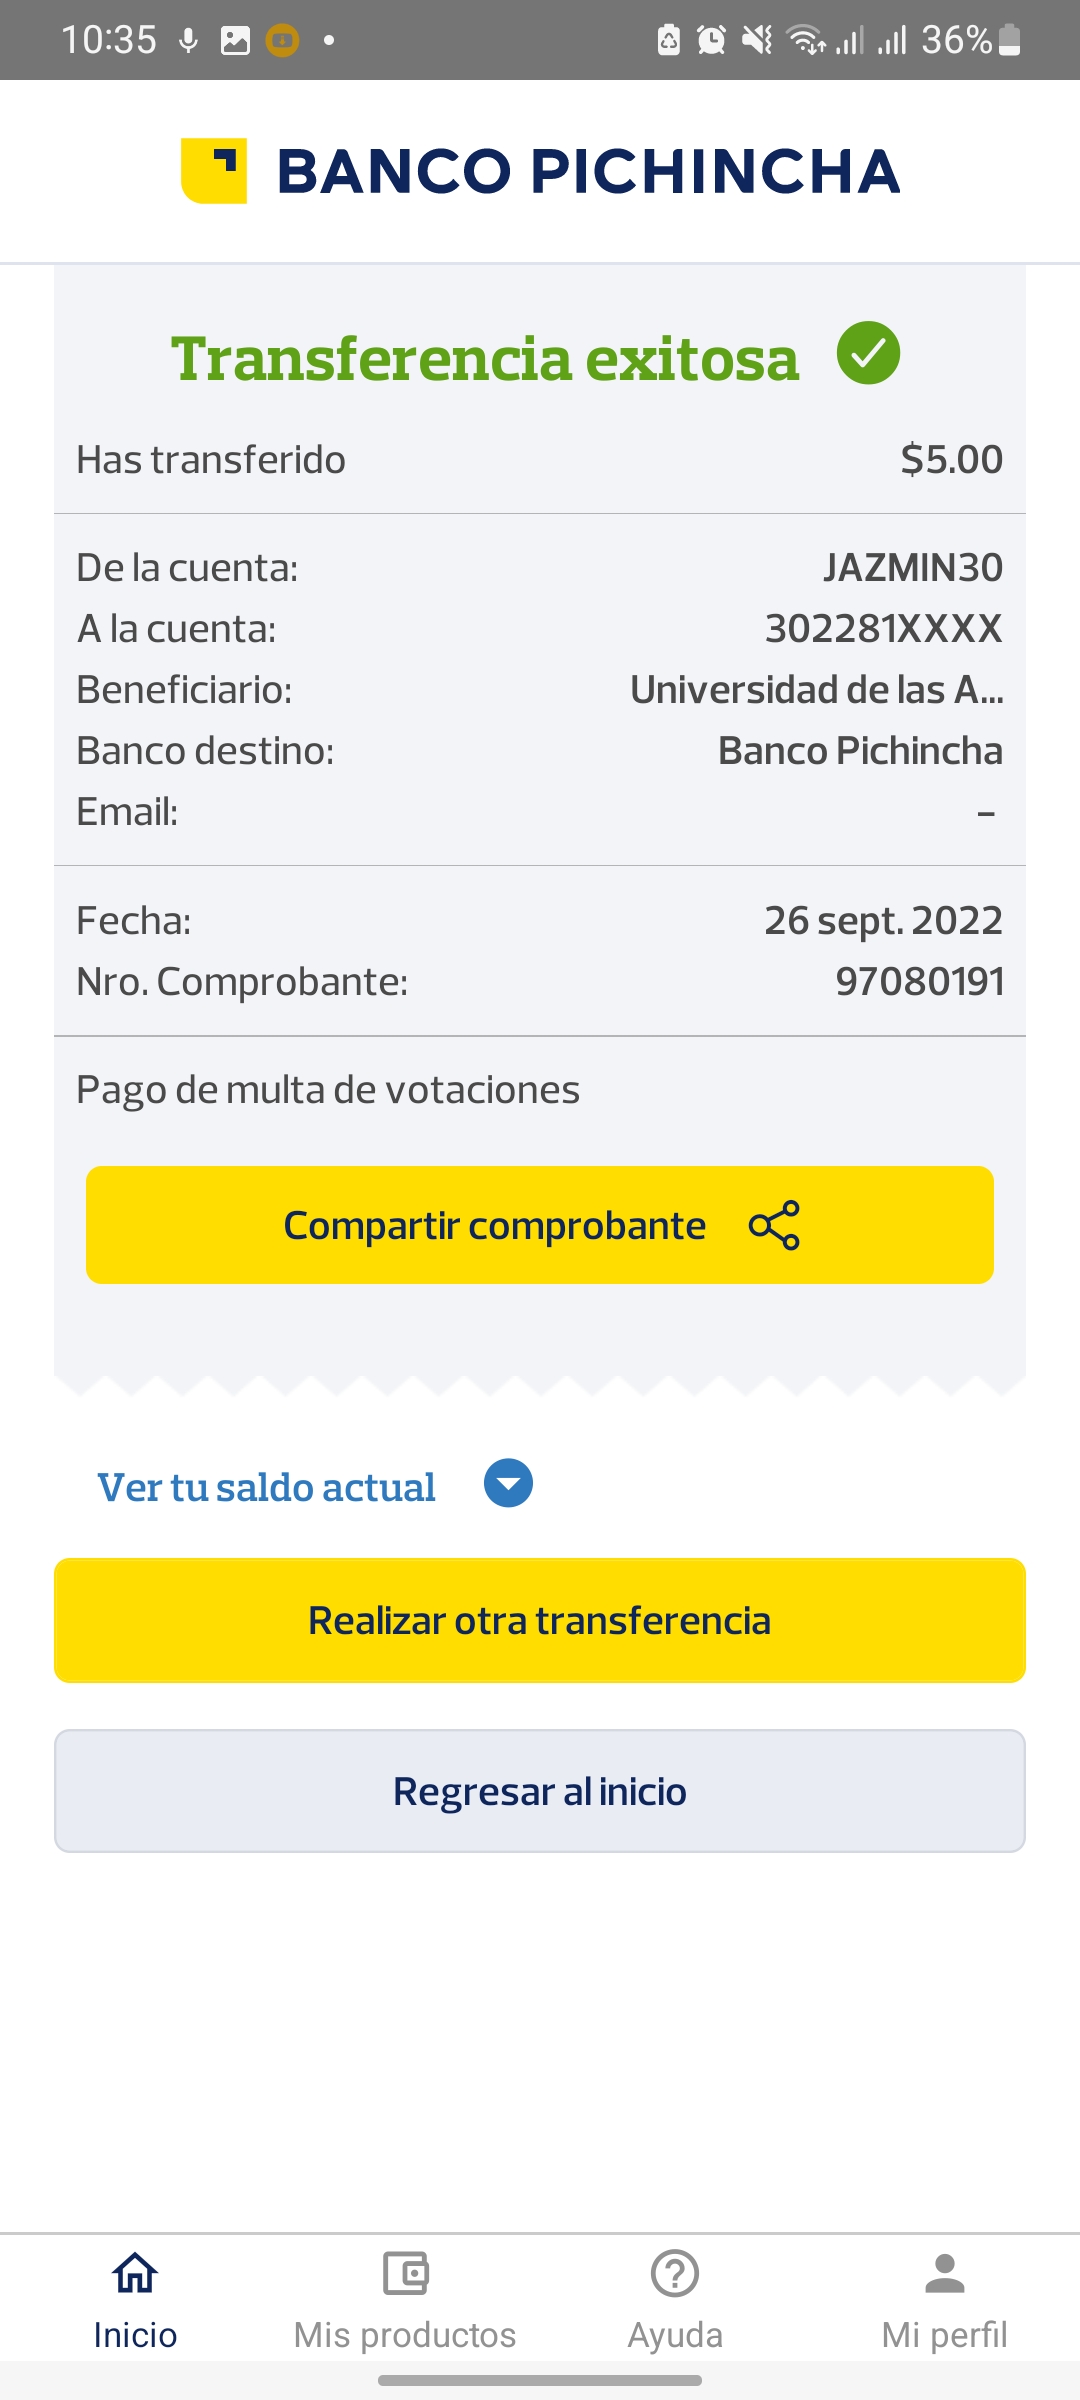
Task: Tap the battery indicator in status bar
Action: 1010,40
